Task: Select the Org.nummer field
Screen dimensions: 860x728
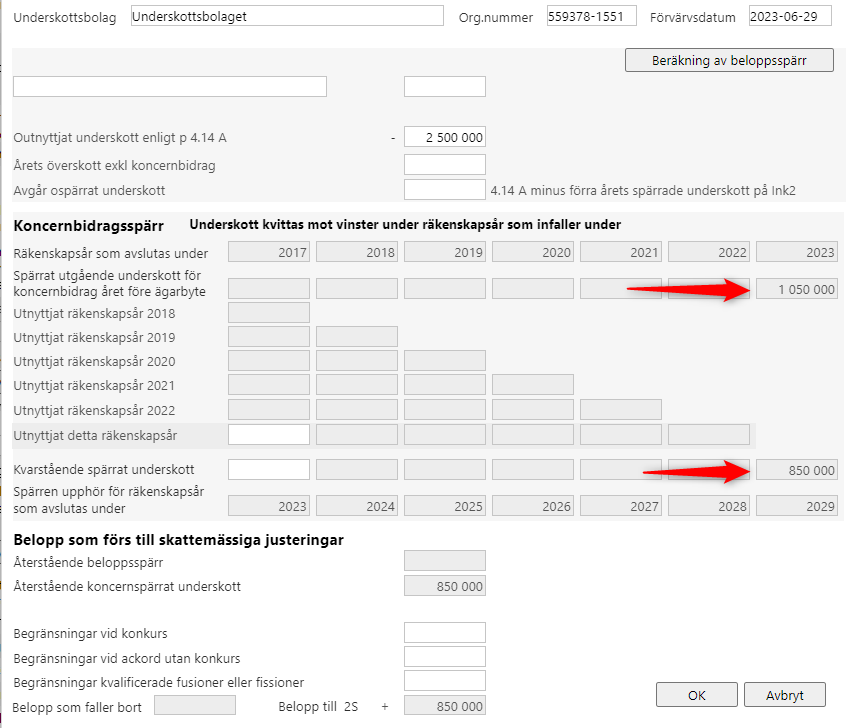Action: pos(591,16)
